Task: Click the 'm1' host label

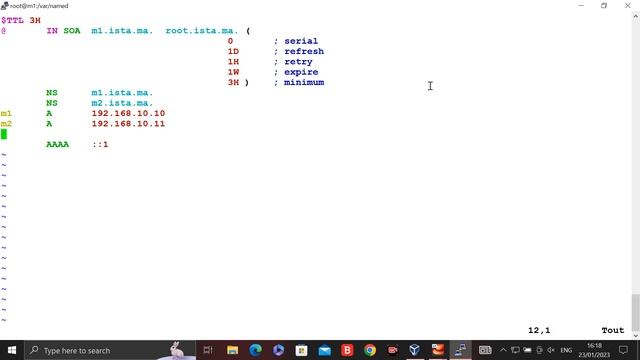Action: click(6, 113)
